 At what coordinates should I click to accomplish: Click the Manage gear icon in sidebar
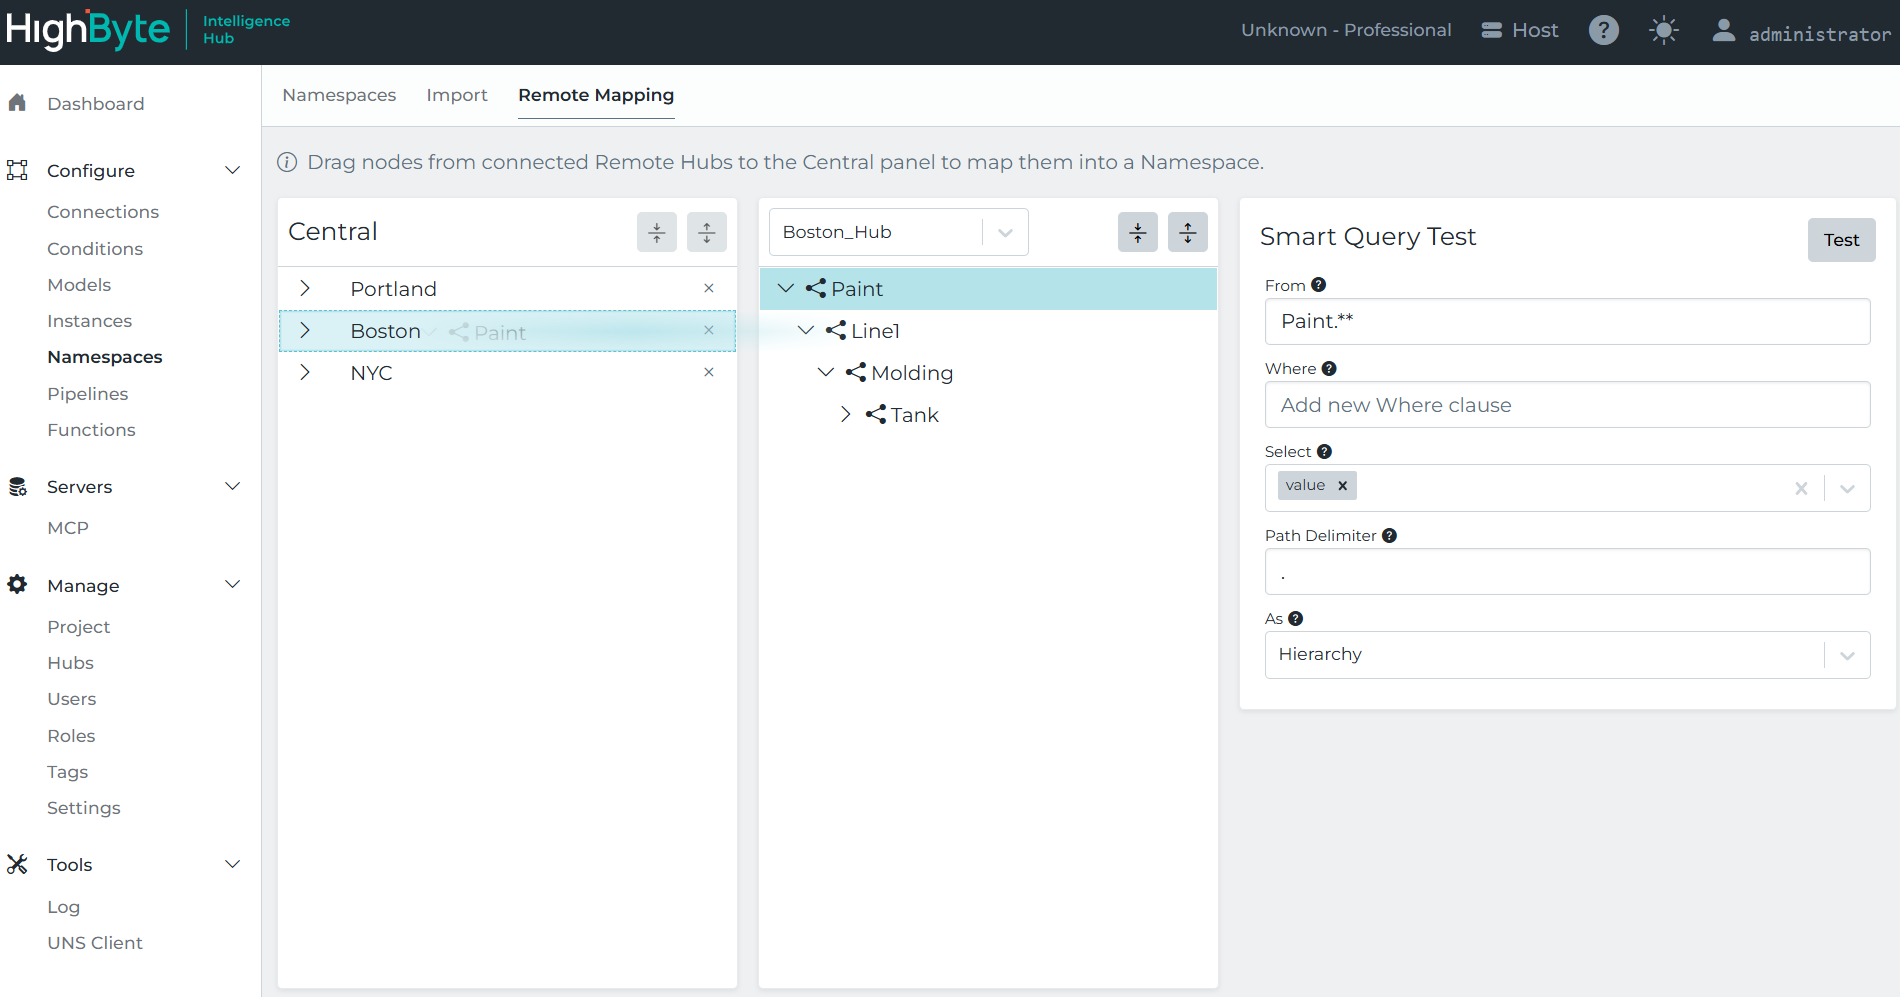tap(17, 585)
